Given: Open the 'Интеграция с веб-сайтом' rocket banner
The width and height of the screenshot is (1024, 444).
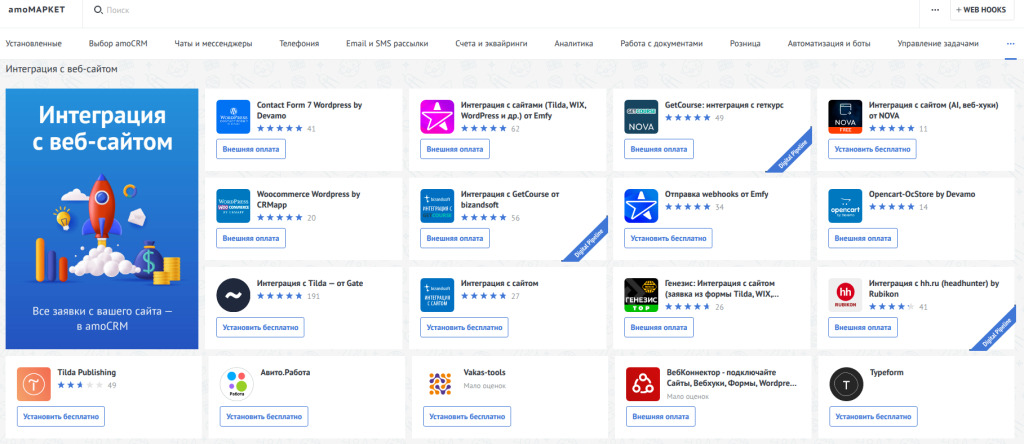Looking at the screenshot, I should [102, 219].
